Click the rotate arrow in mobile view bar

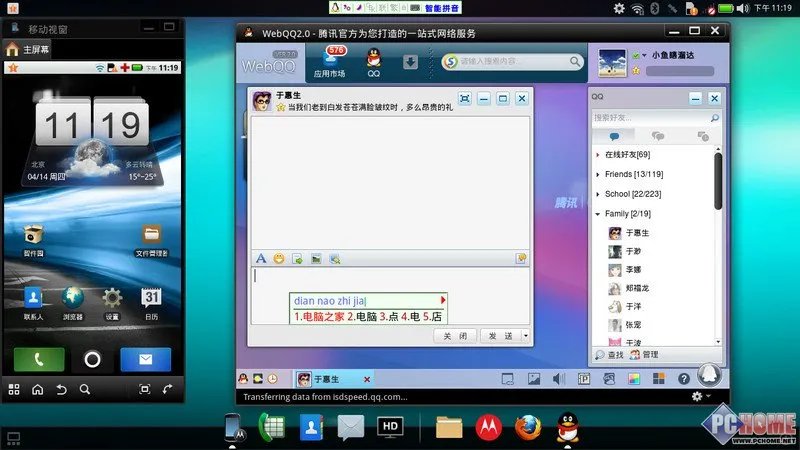[167, 390]
